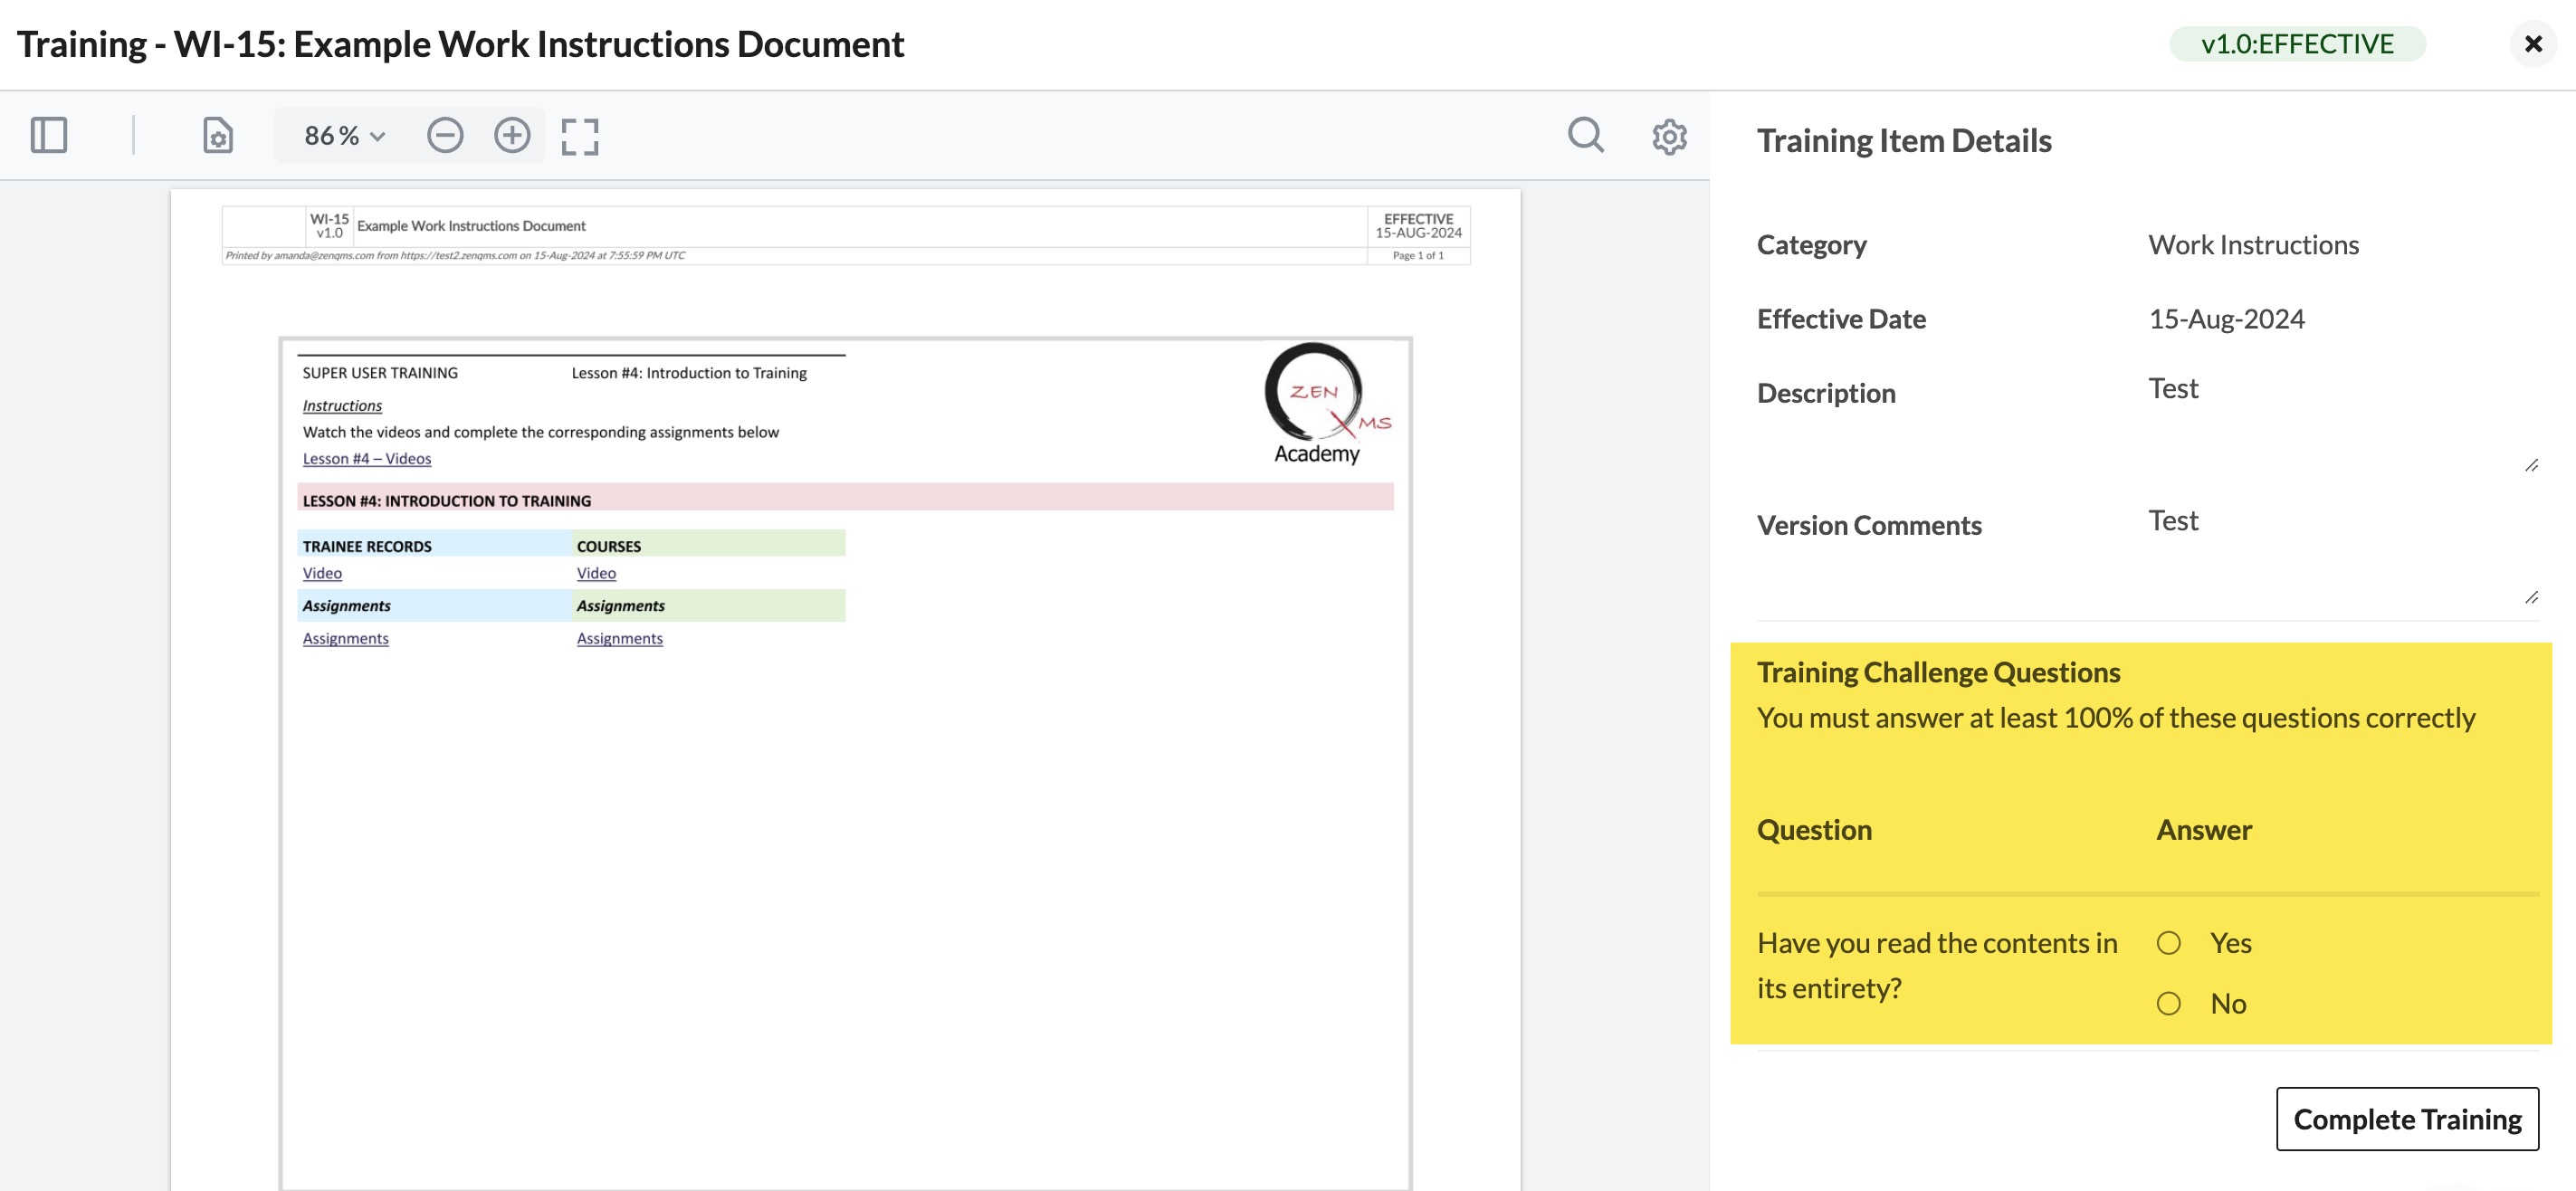This screenshot has height=1191, width=2576.
Task: Toggle the sidebar panel icon
Action: [49, 135]
